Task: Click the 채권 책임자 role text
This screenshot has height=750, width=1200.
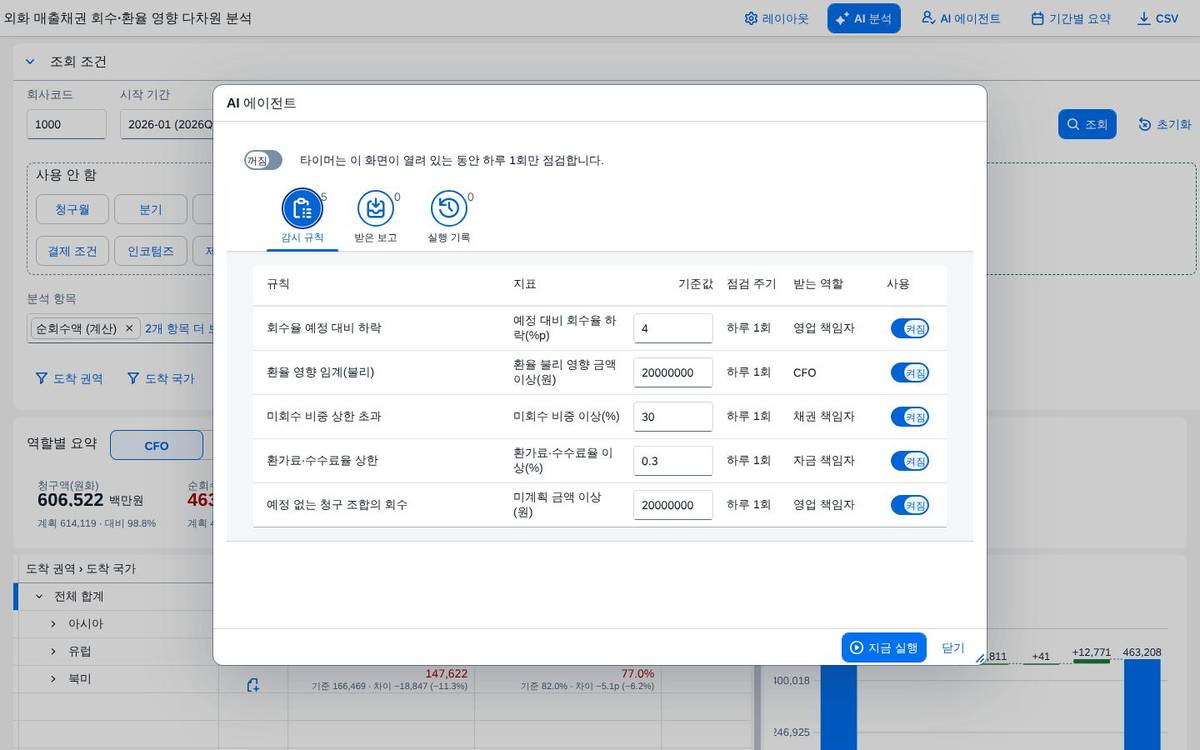Action: [x=824, y=416]
